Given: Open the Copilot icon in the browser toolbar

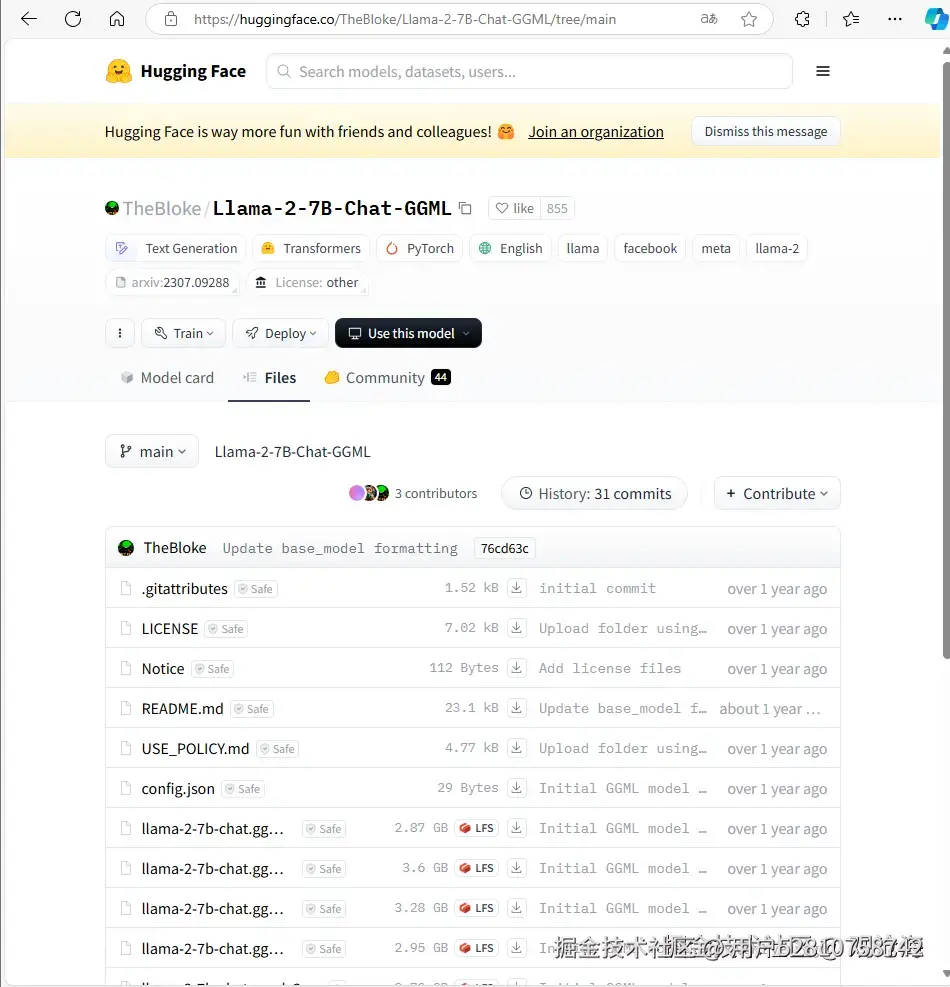Looking at the screenshot, I should 936,19.
